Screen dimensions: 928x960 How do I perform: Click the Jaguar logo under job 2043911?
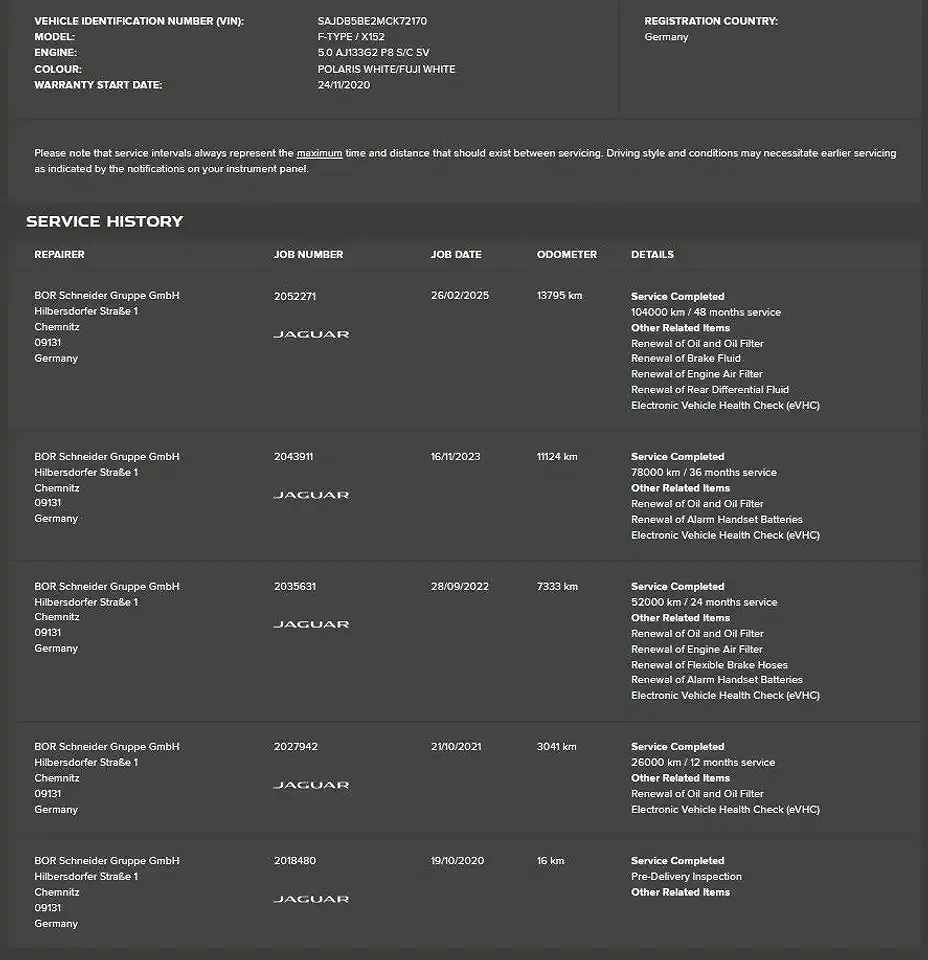(311, 495)
